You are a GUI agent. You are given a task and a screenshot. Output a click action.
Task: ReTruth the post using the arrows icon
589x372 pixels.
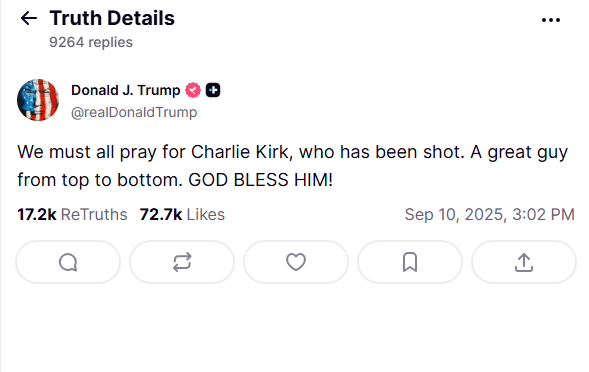tap(182, 262)
